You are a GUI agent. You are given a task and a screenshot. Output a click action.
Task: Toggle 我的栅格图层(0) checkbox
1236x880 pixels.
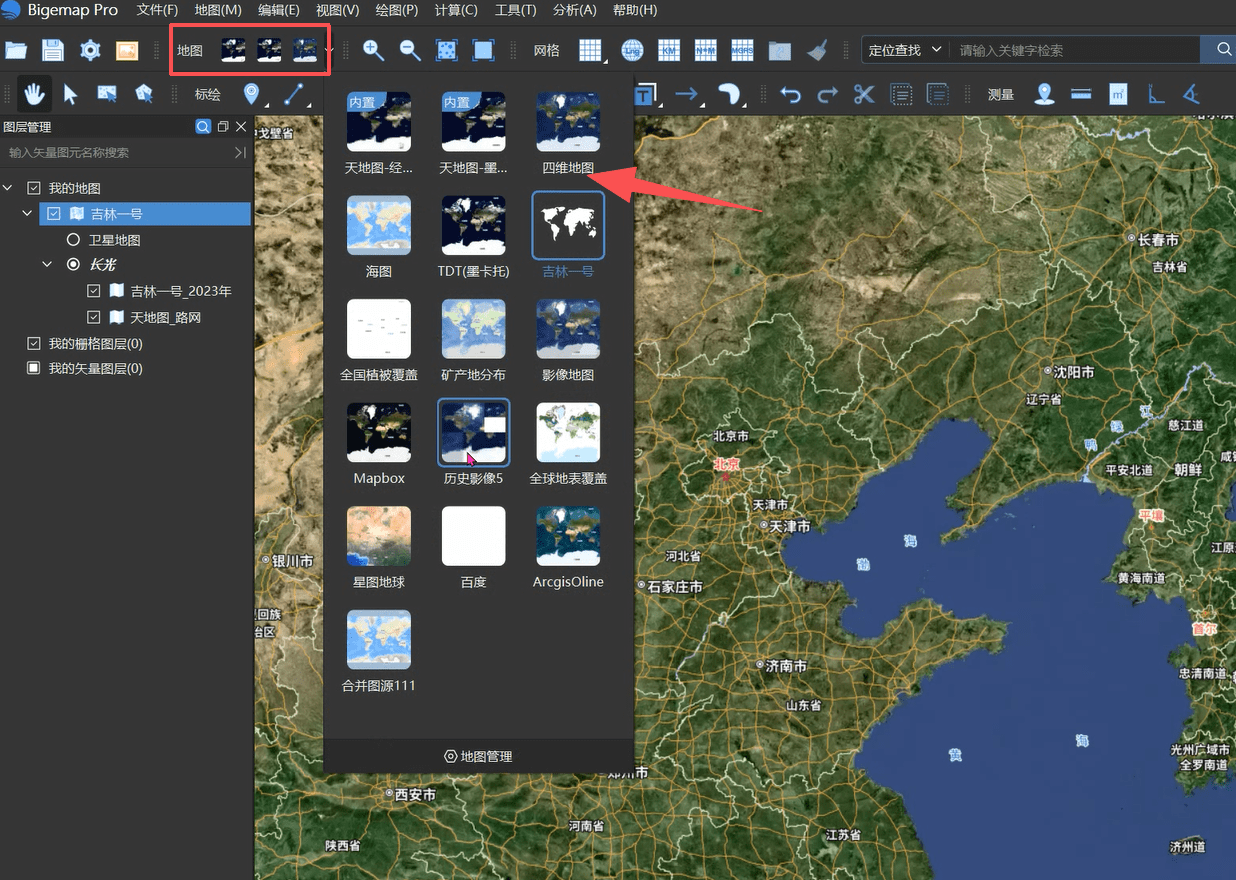click(34, 343)
